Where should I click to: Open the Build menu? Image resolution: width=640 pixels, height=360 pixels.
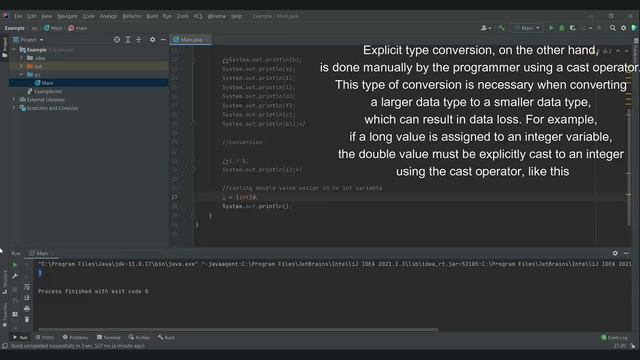[152, 16]
